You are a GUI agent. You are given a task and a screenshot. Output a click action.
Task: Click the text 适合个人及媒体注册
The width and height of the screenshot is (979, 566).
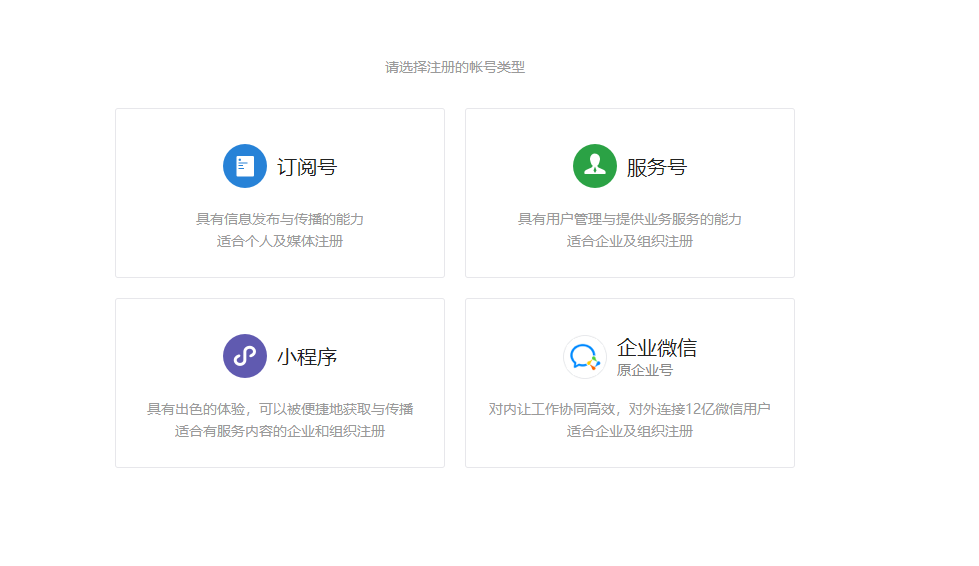click(x=280, y=241)
